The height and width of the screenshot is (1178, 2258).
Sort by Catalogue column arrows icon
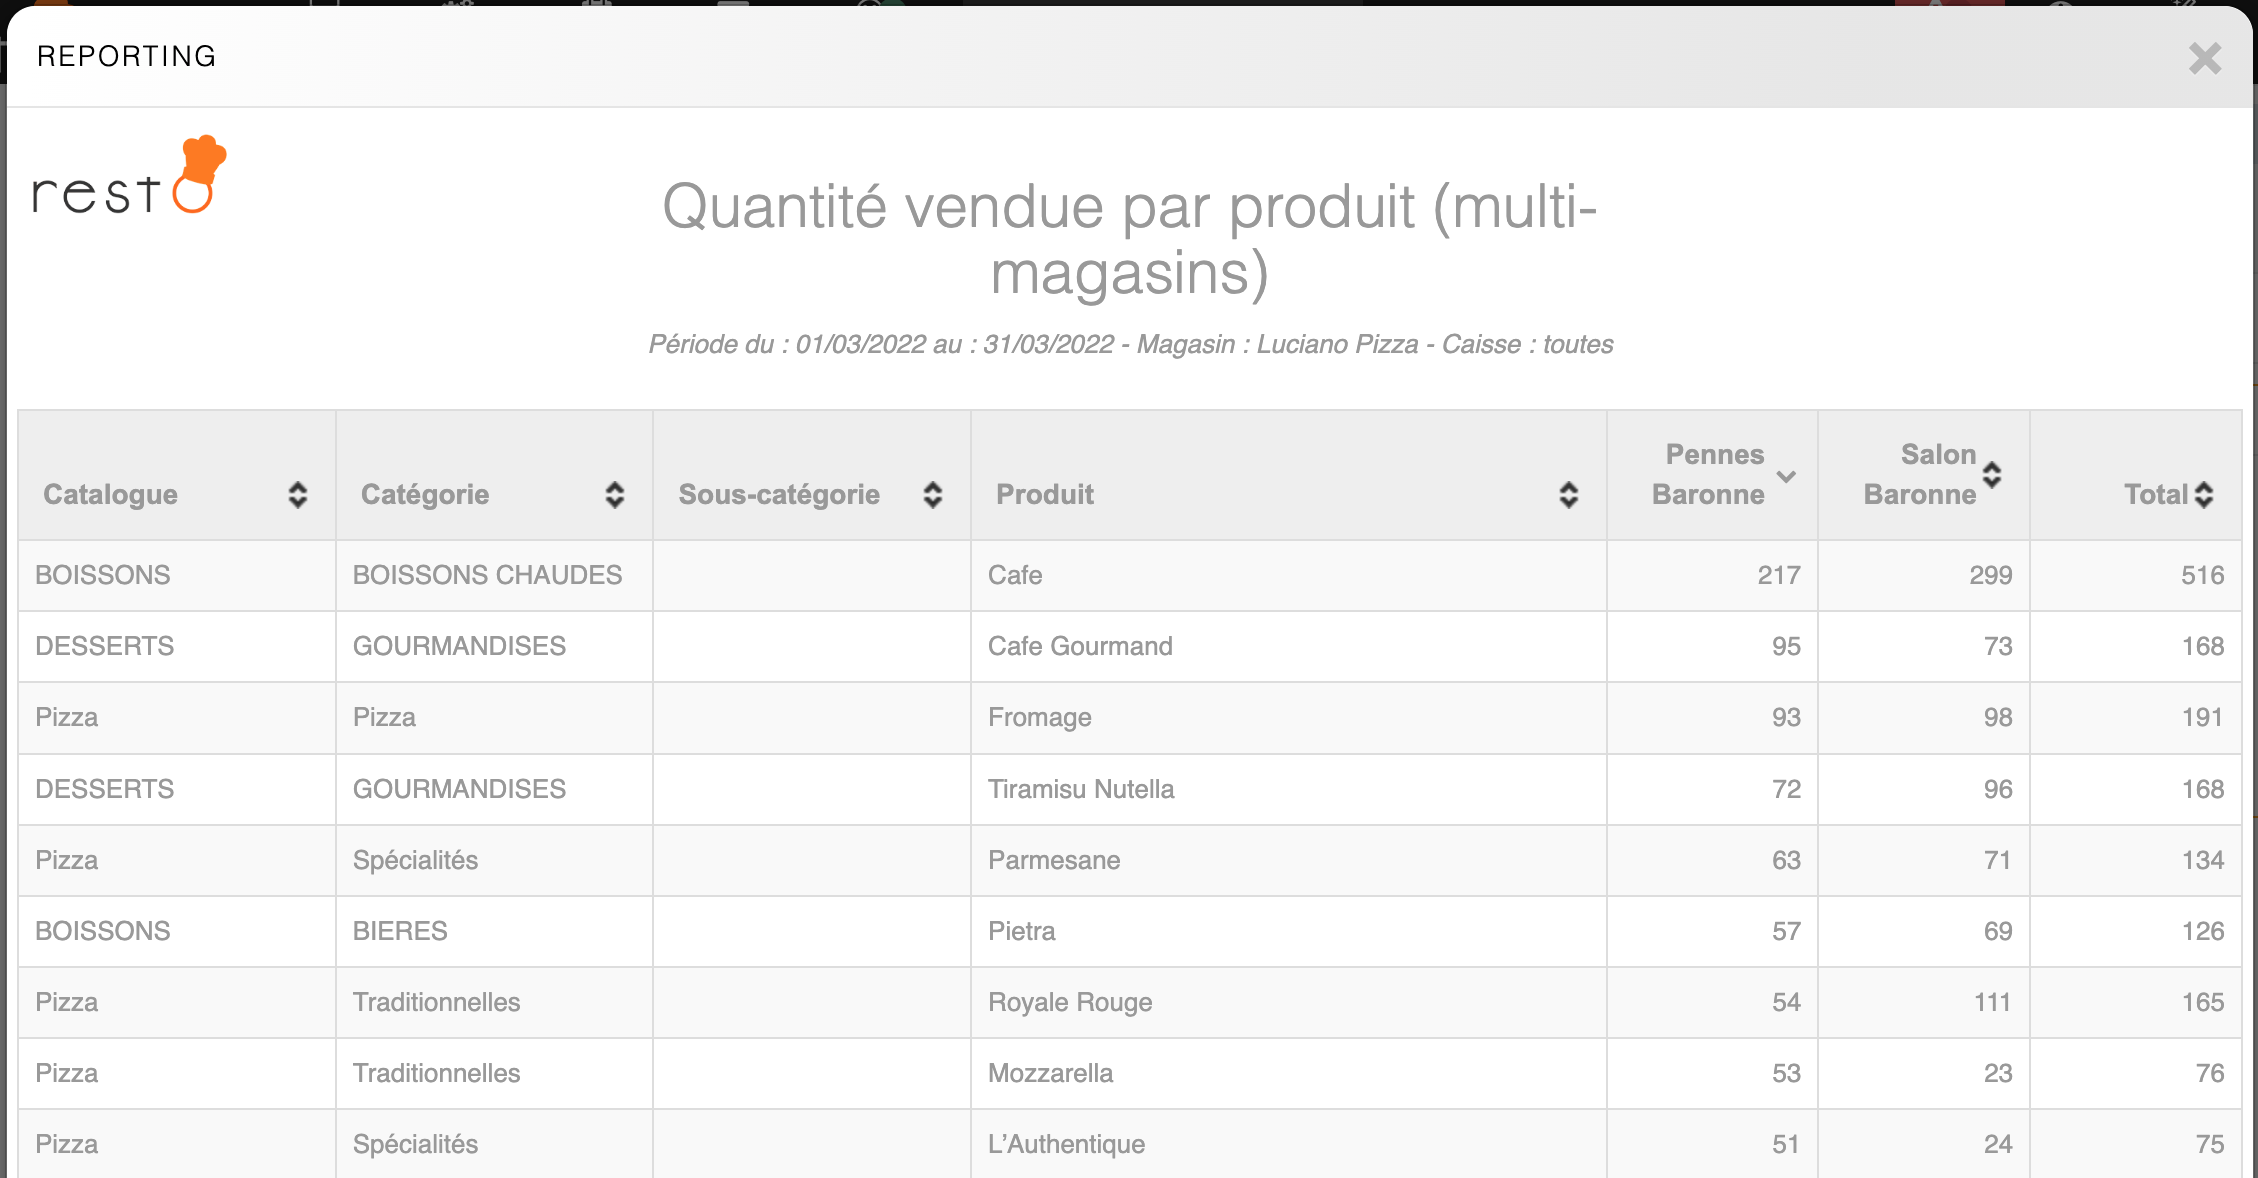coord(297,495)
